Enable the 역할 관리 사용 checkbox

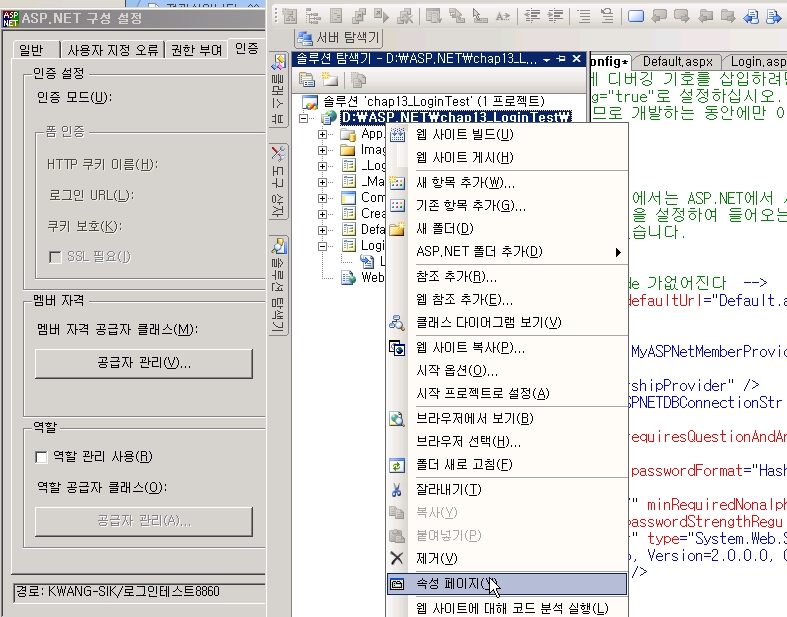(x=41, y=457)
